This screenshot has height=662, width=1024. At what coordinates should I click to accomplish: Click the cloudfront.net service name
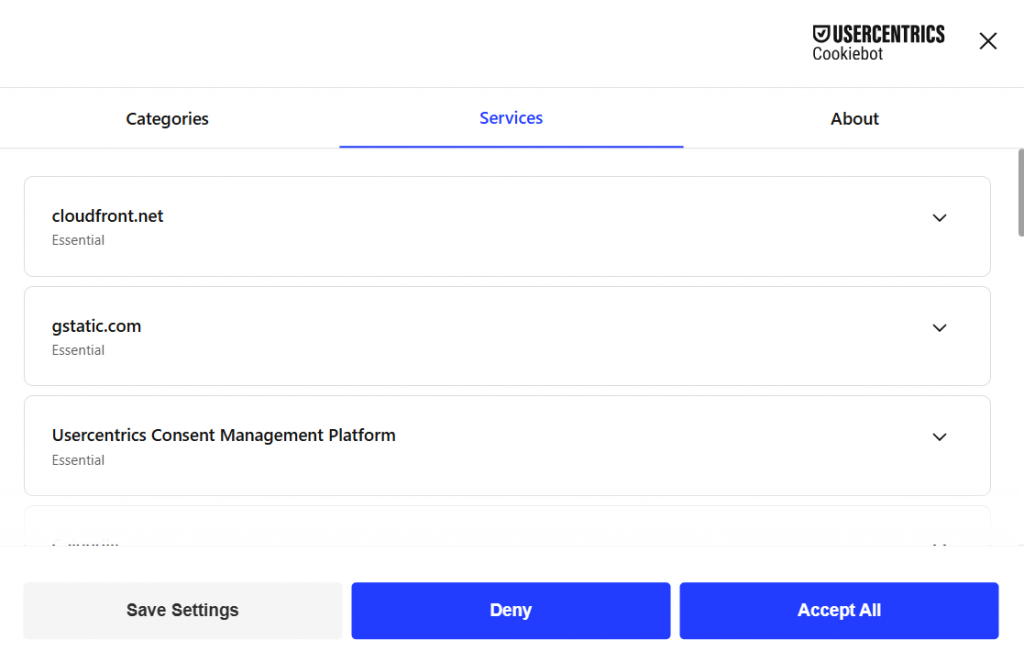[107, 216]
